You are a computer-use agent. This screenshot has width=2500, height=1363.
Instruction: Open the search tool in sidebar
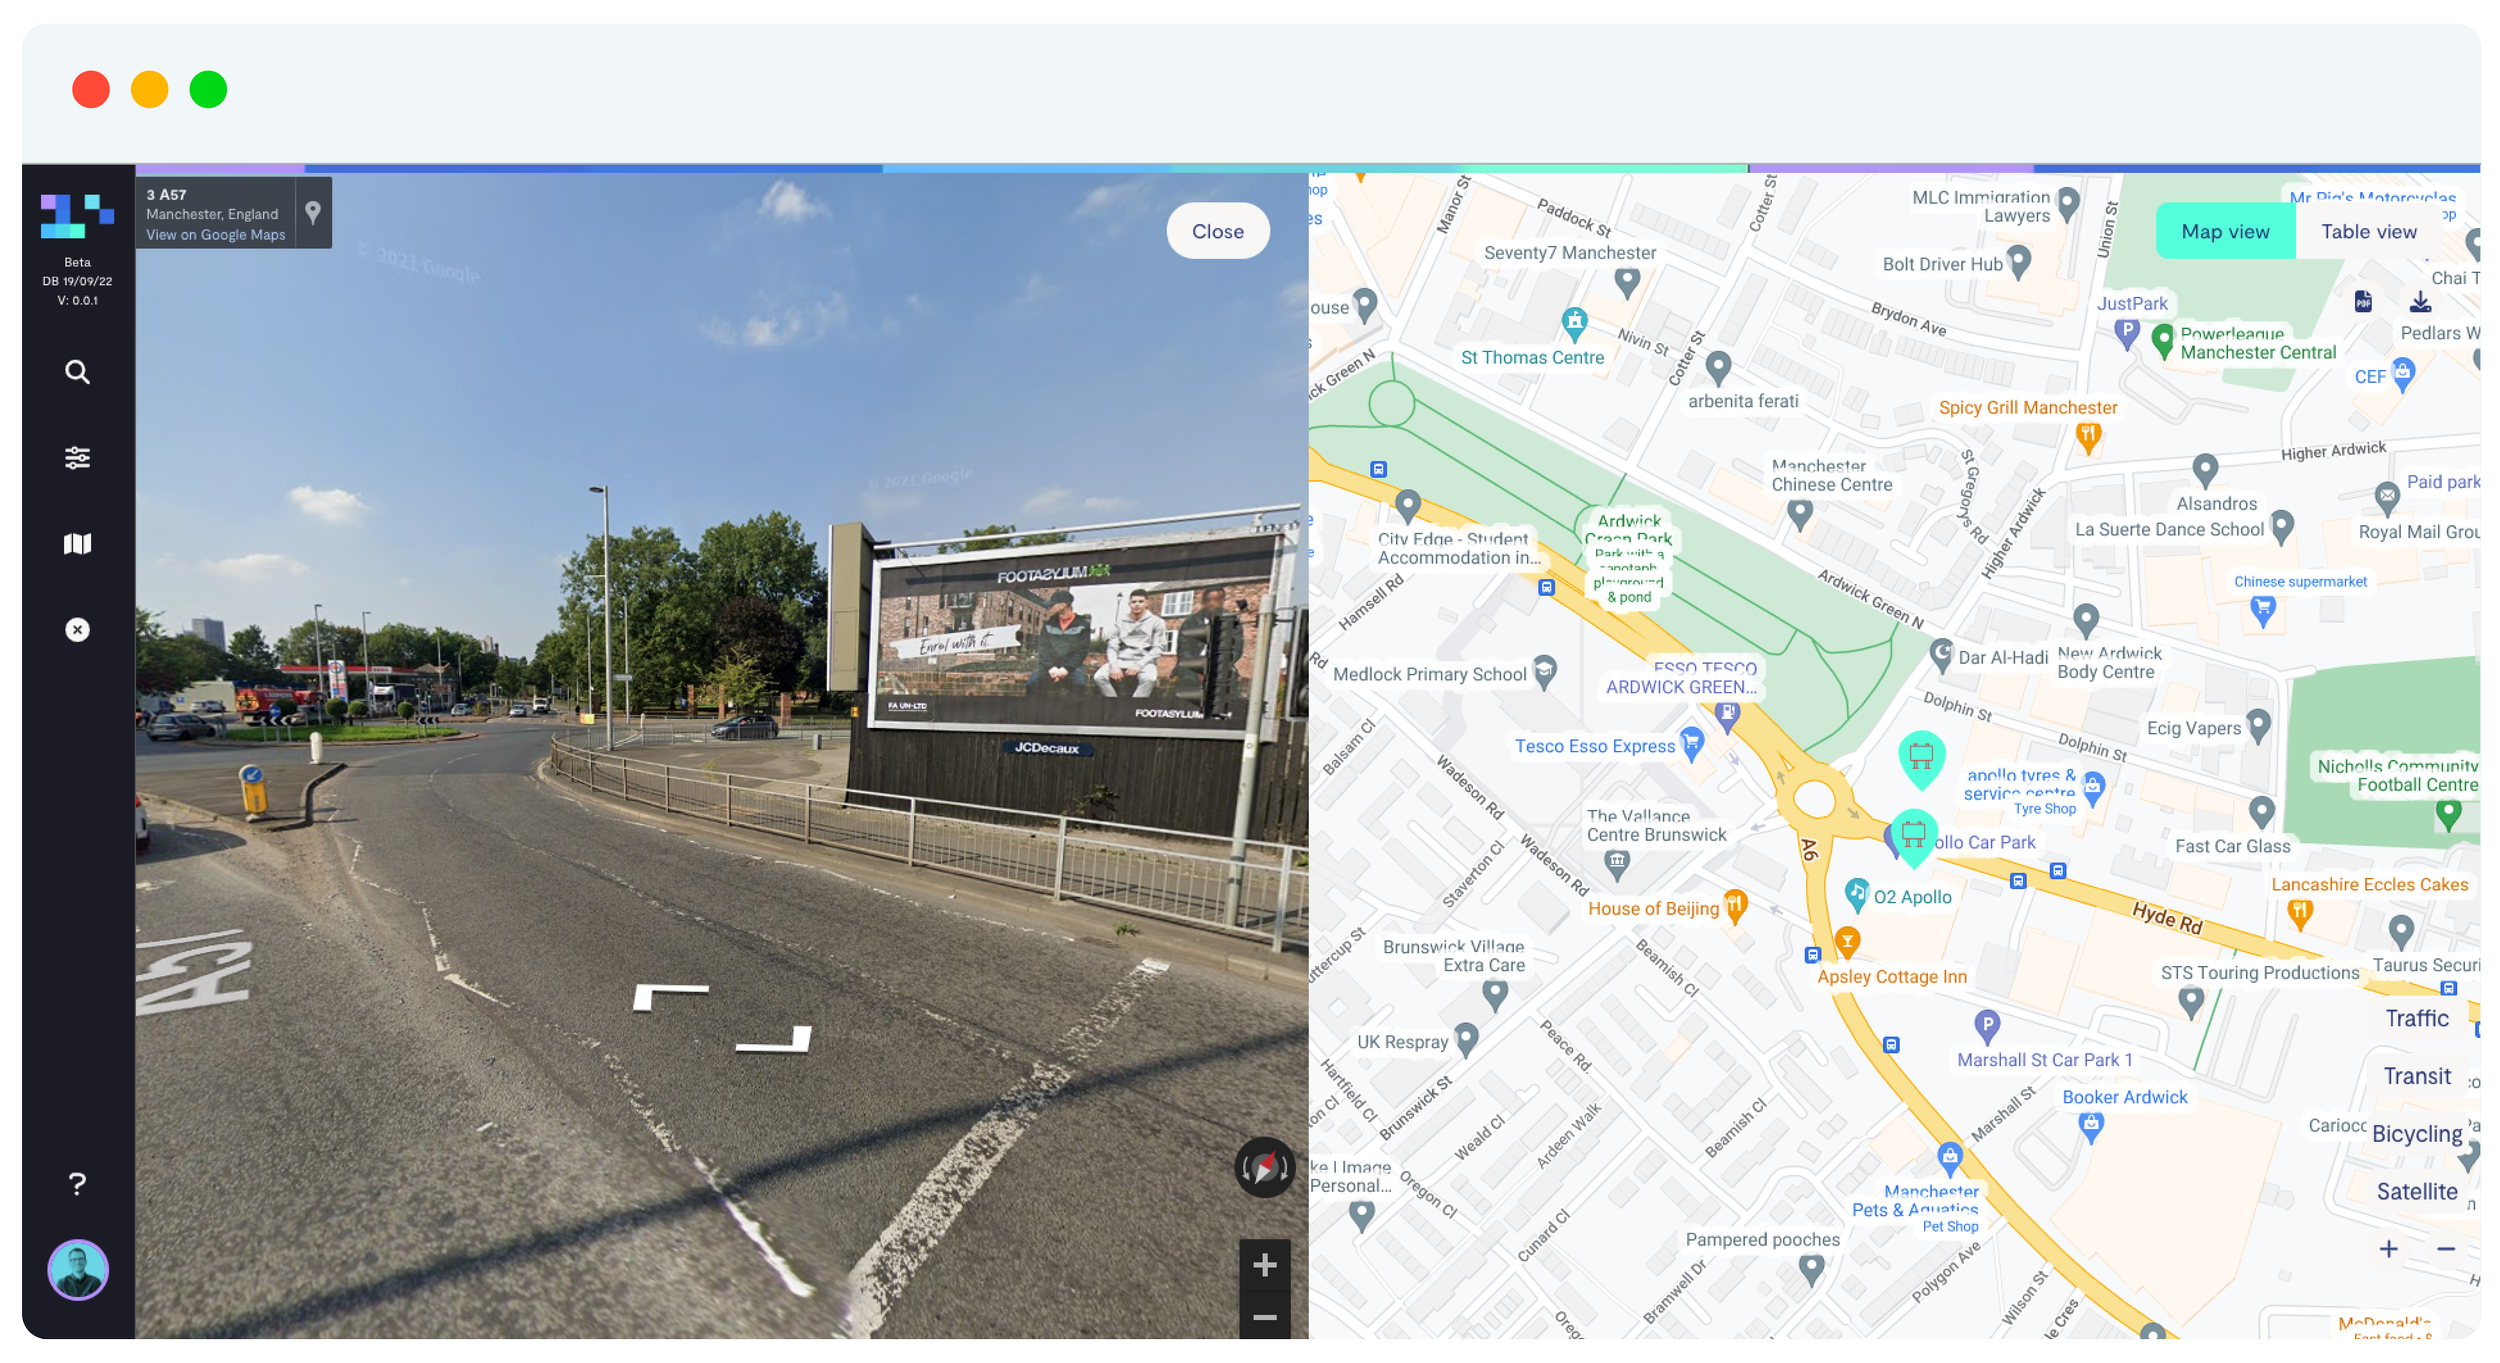click(77, 372)
